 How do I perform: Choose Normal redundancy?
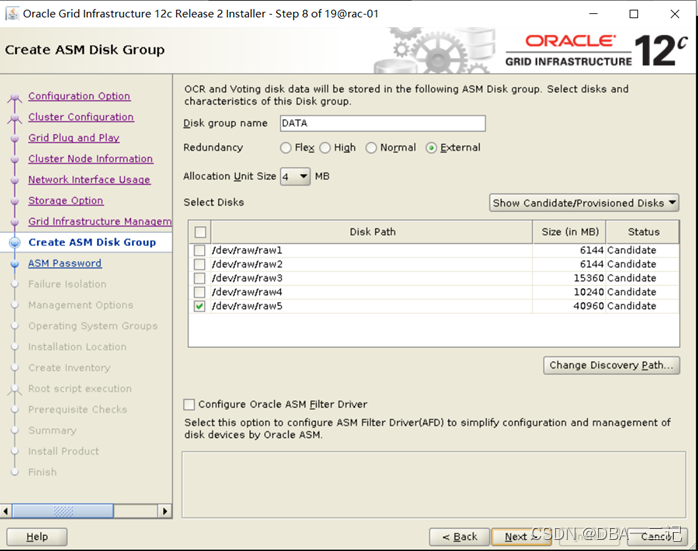click(x=371, y=148)
